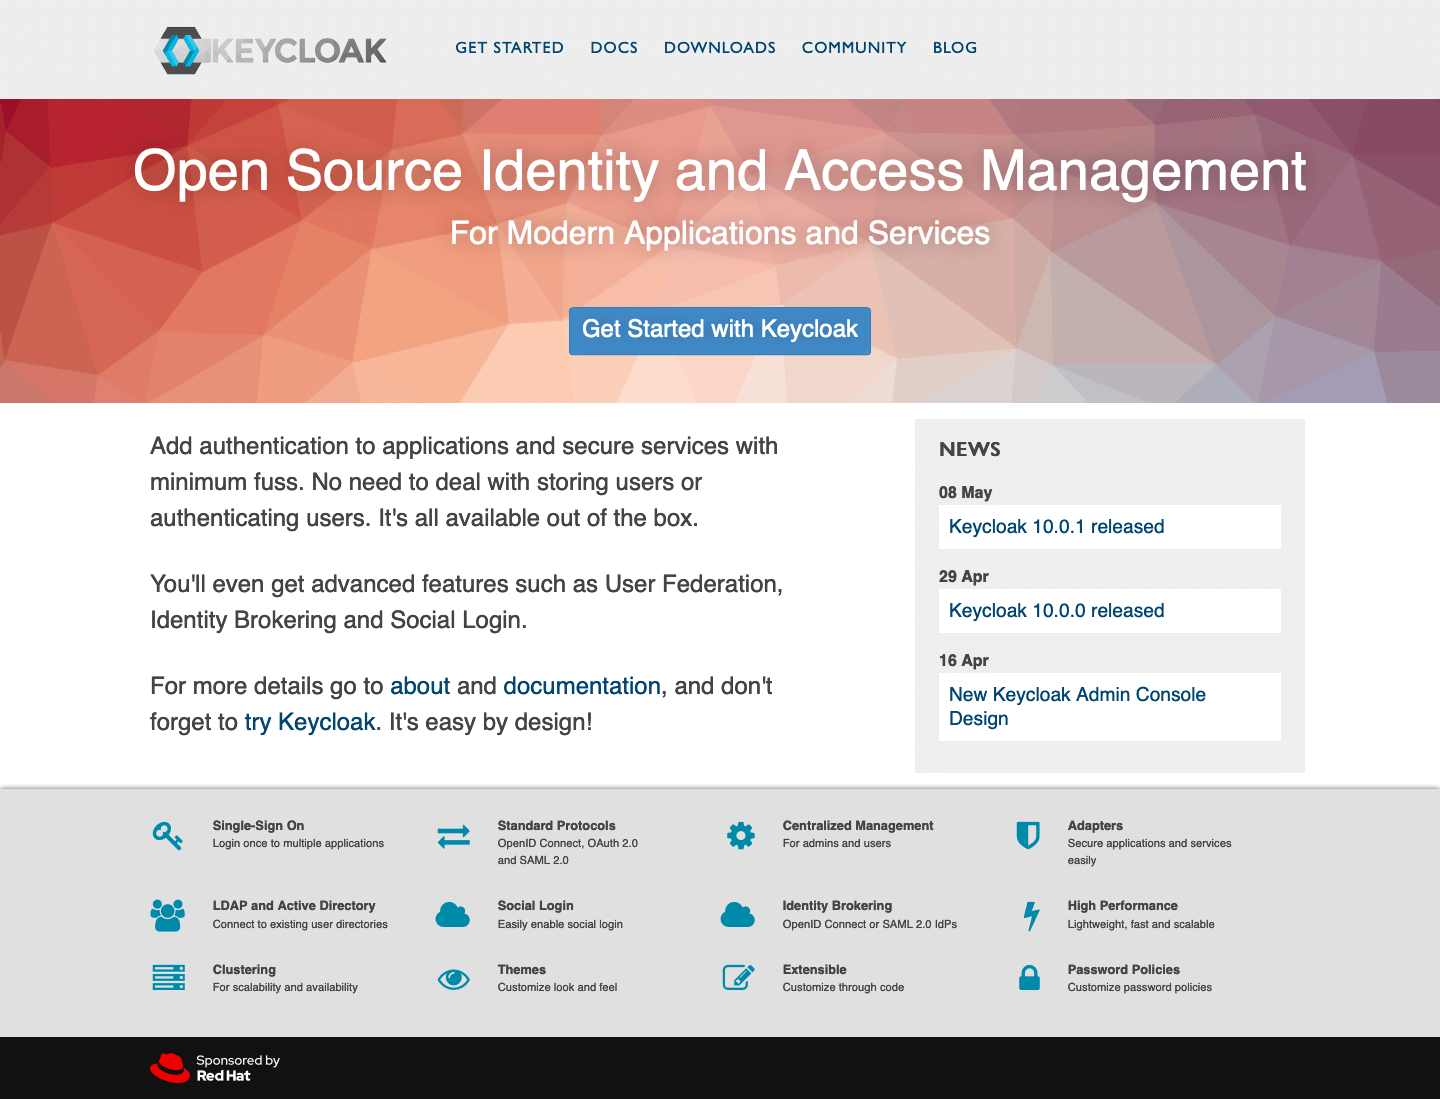Open the DOCS navigation item
This screenshot has width=1440, height=1099.
coord(614,47)
